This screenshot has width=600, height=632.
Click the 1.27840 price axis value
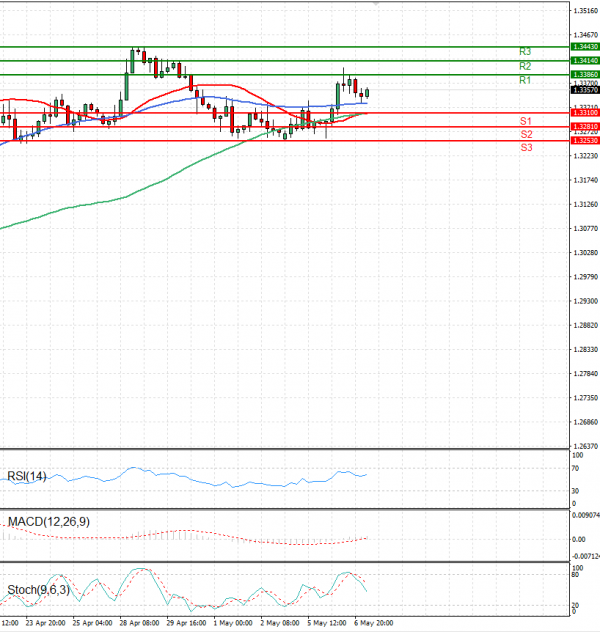pos(586,374)
